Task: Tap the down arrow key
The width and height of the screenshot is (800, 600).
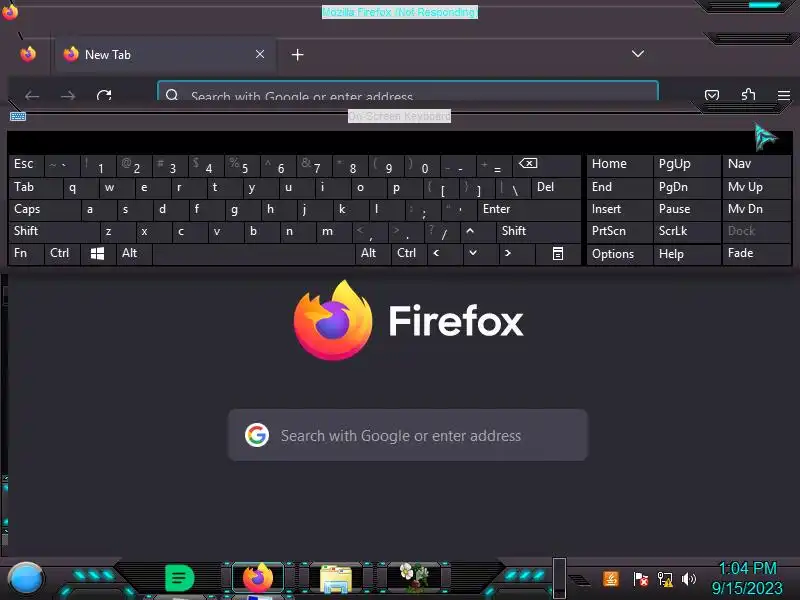Action: (x=480, y=254)
